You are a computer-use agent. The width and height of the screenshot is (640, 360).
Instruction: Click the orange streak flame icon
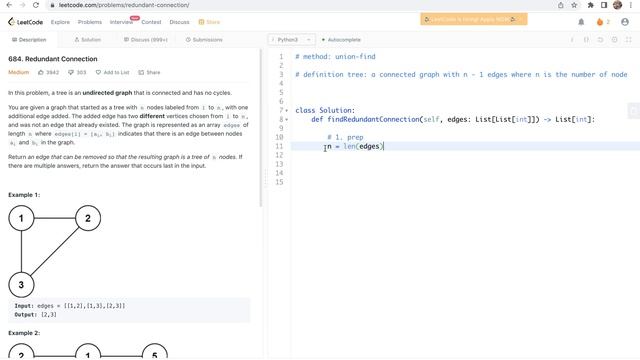pos(600,22)
